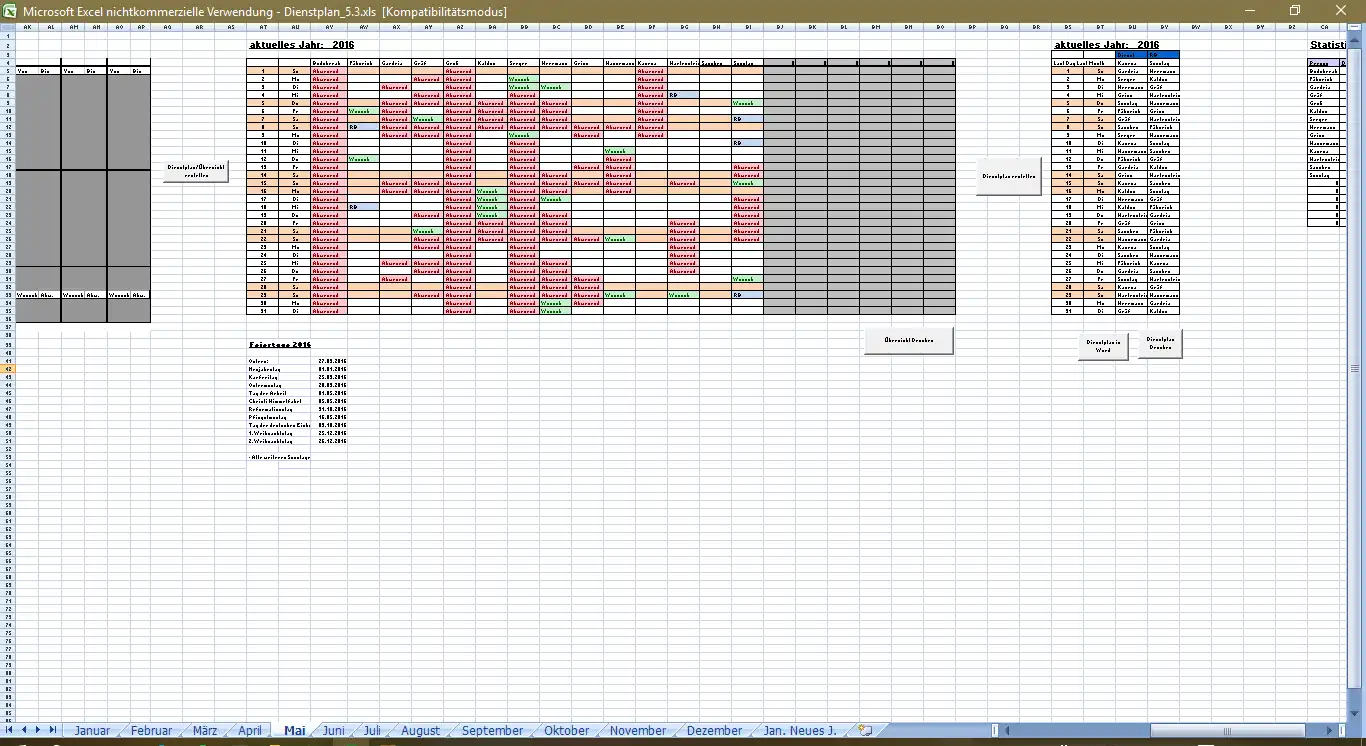Click the Seeger column header in overview
Viewport: 1366px width, 746px height.
tap(523, 63)
